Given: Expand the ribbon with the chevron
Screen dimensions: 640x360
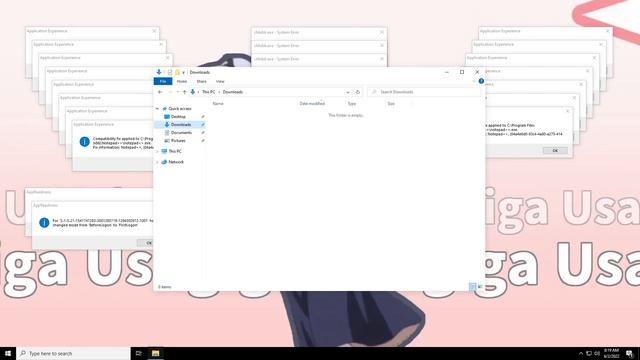Looking at the screenshot, I should tap(474, 81).
